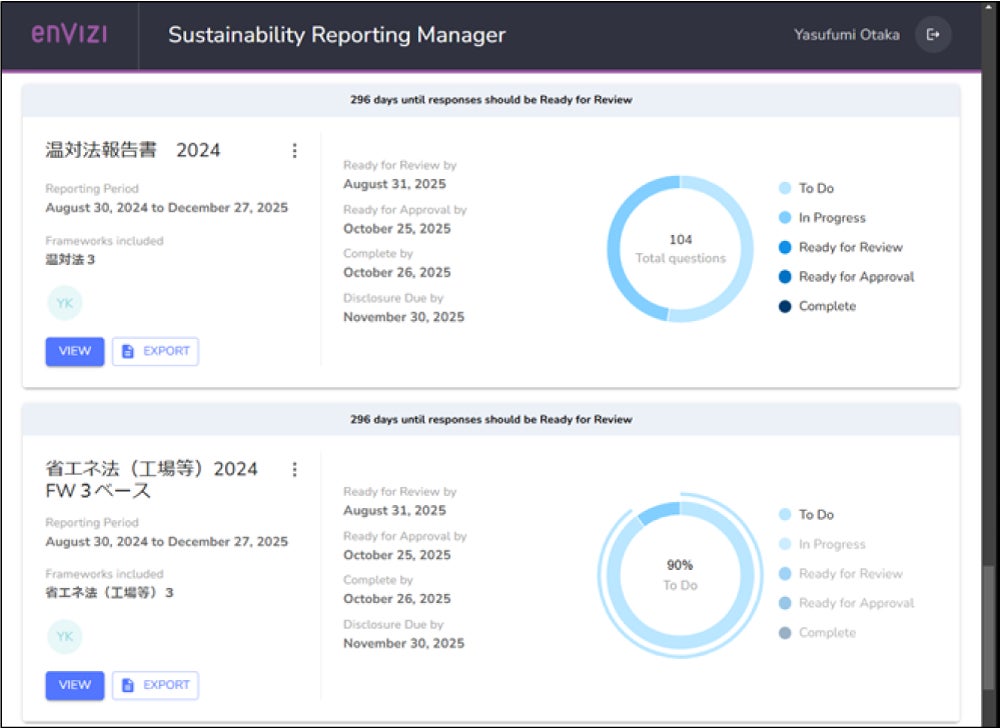Click the Envizi logo in header
The height and width of the screenshot is (728, 1000).
(x=69, y=34)
